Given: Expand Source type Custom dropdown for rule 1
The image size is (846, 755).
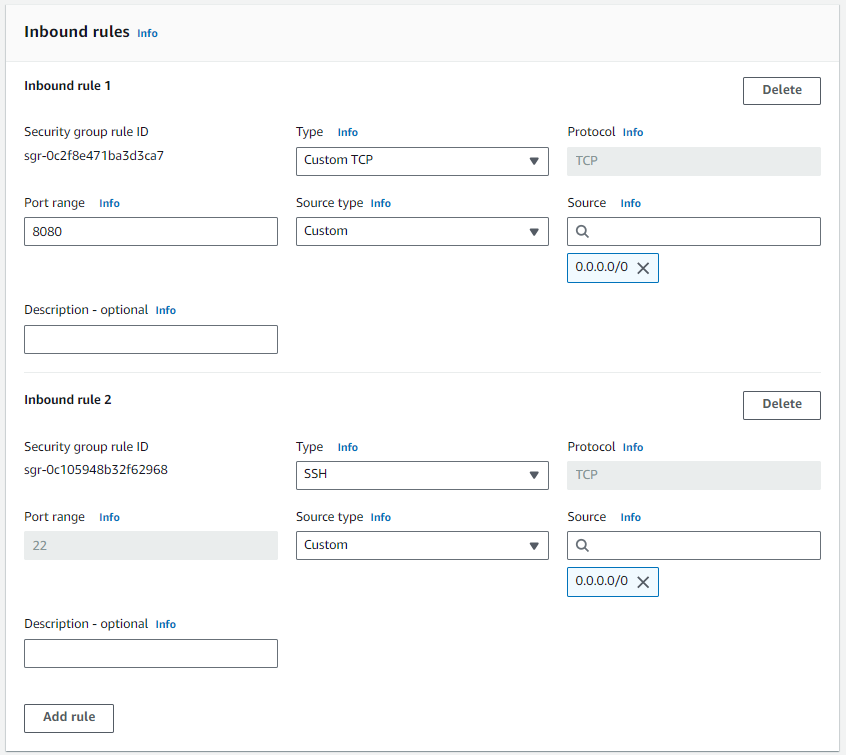Looking at the screenshot, I should coord(422,232).
